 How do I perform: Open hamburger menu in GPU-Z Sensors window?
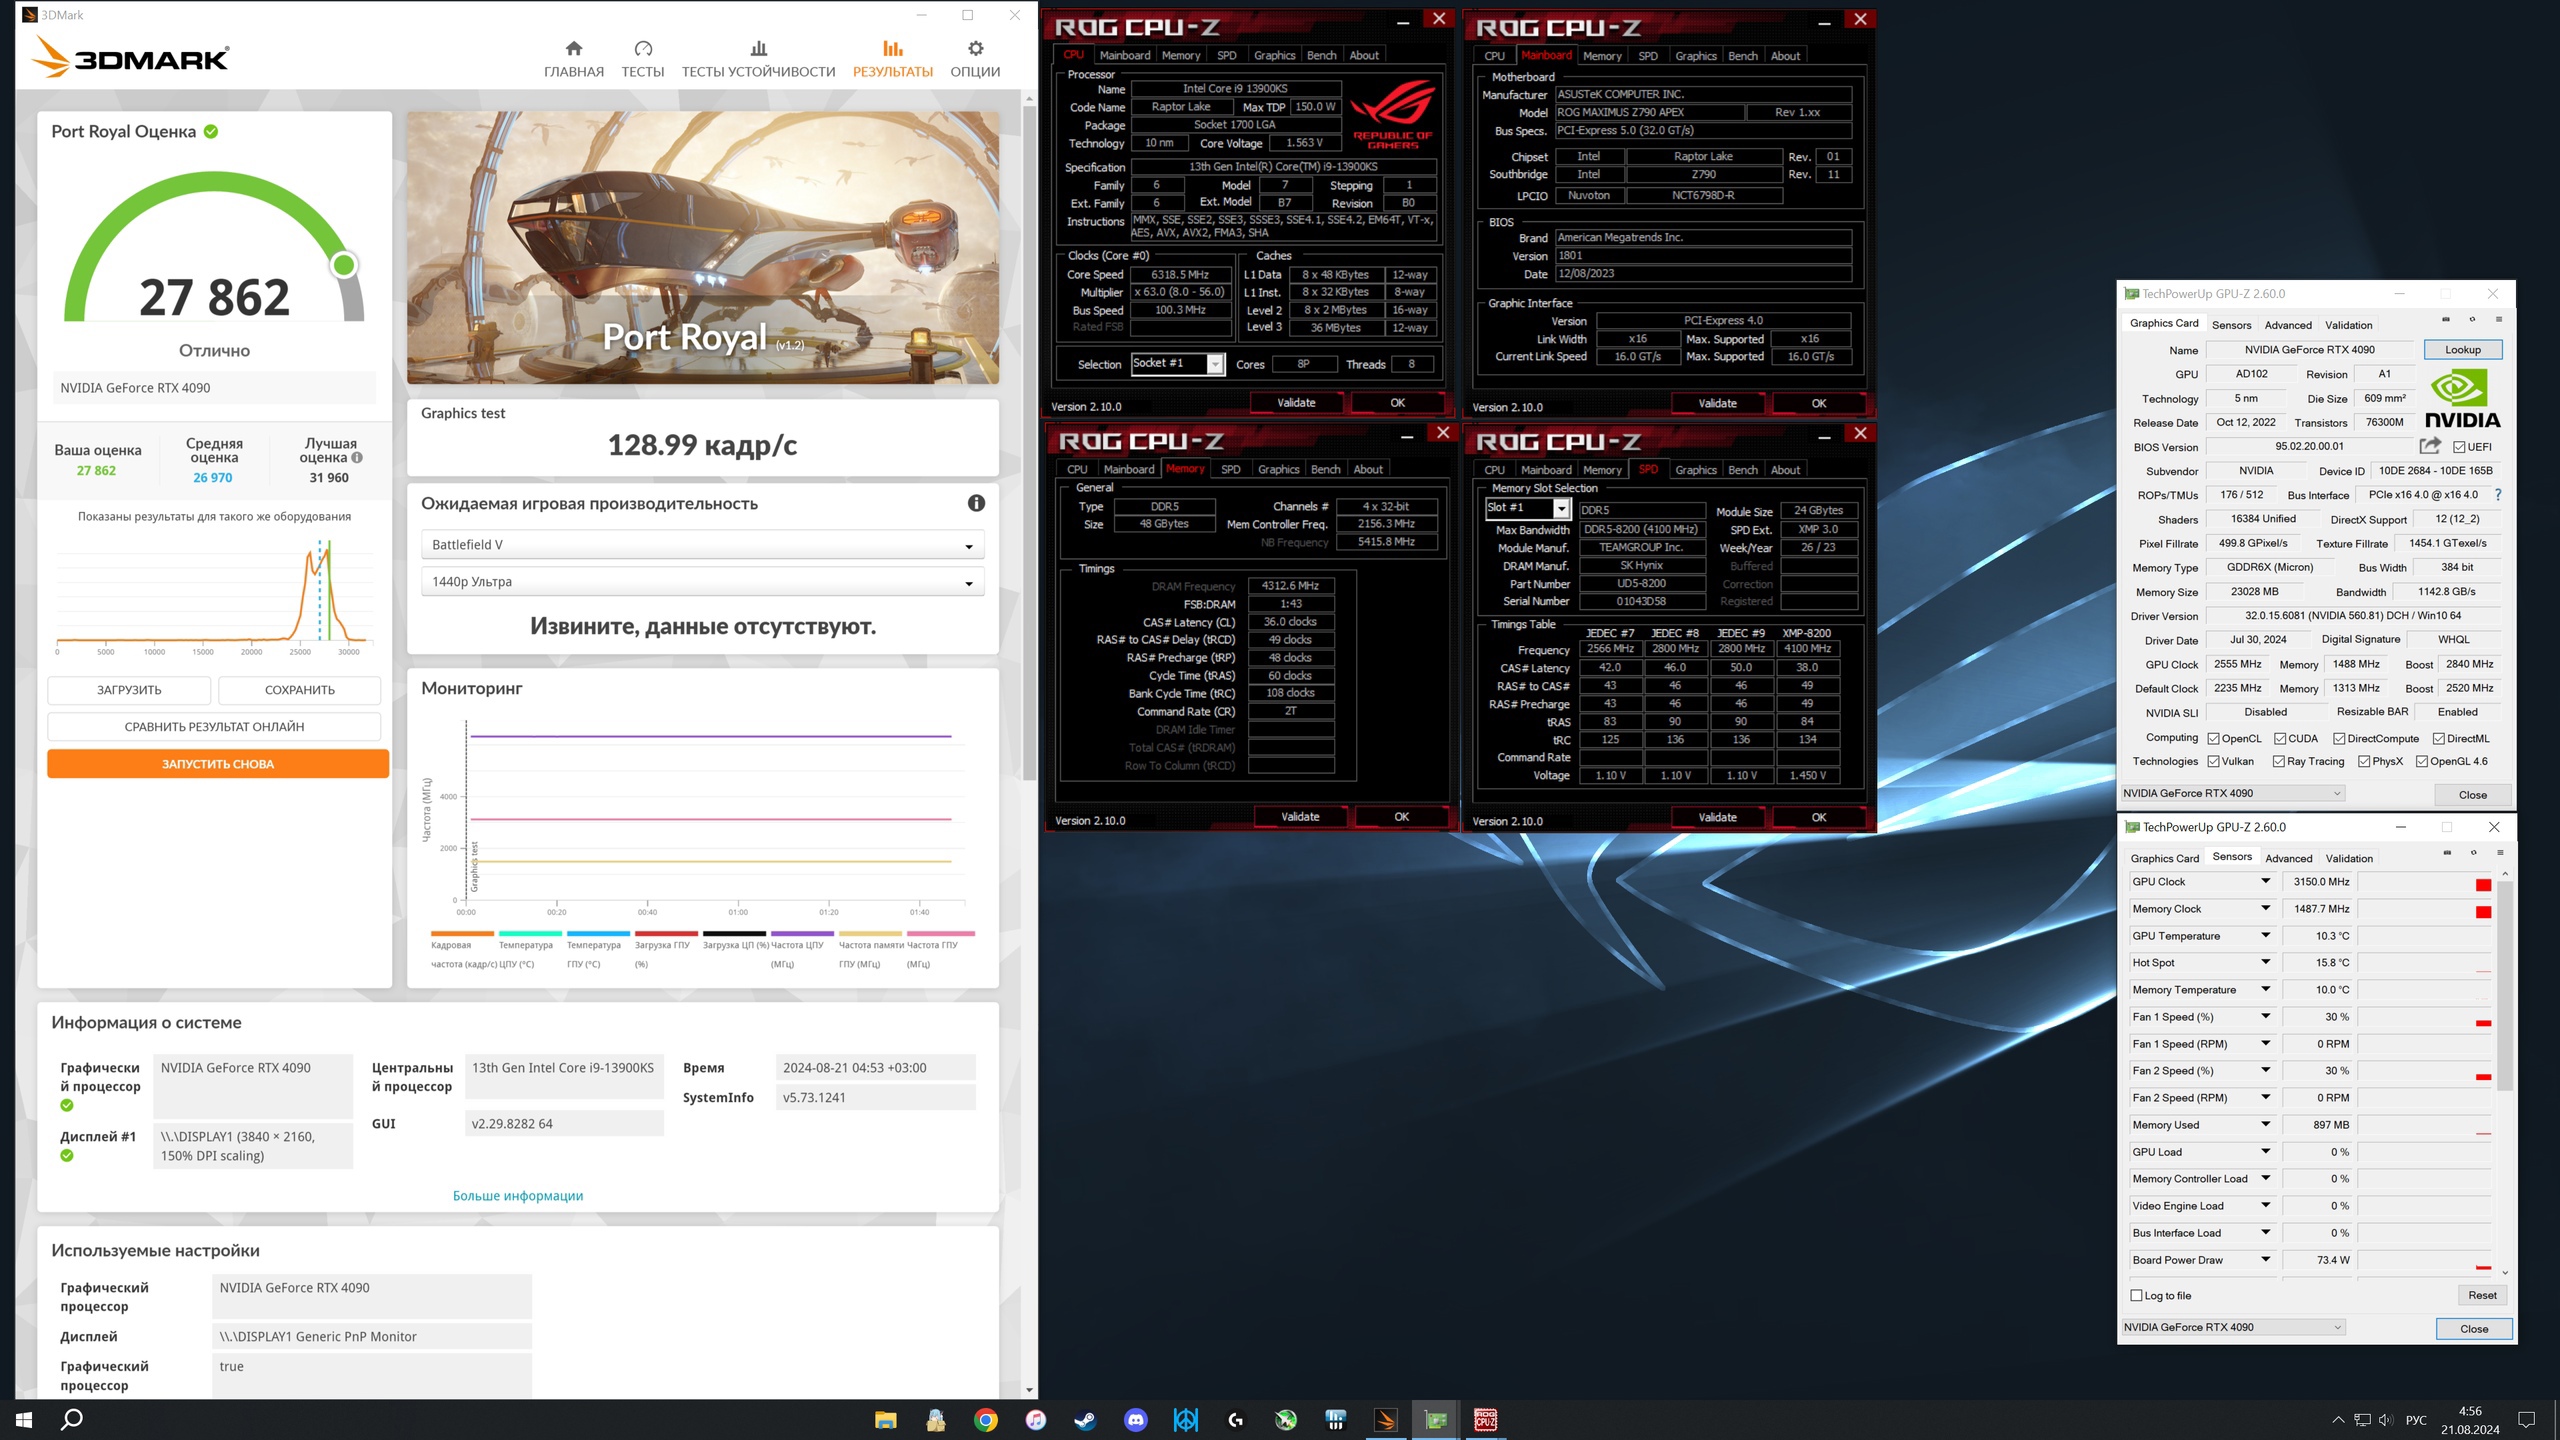coord(2500,852)
